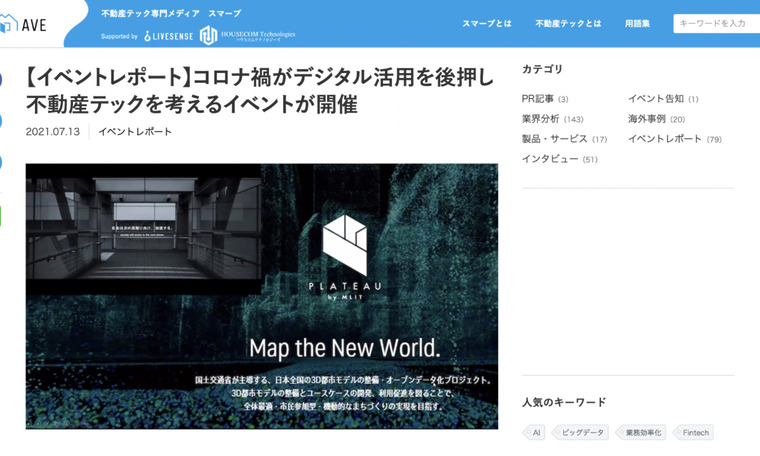Click the green share icon at left edge

click(x=2, y=215)
